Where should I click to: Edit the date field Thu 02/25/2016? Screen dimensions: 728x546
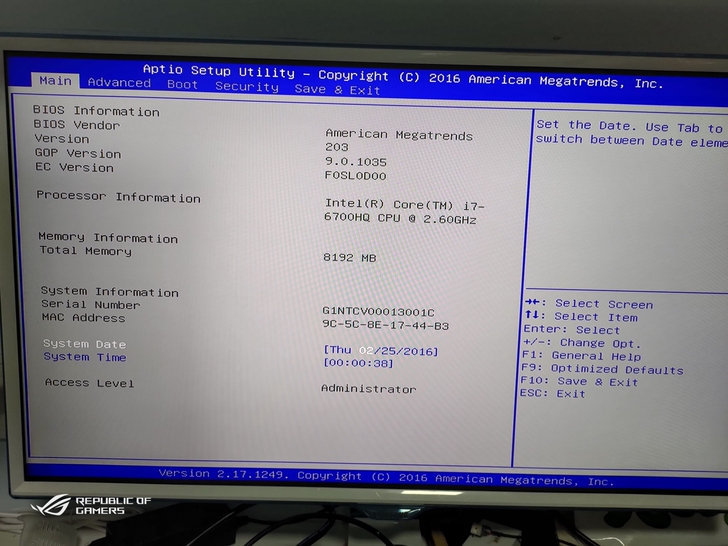(x=381, y=351)
